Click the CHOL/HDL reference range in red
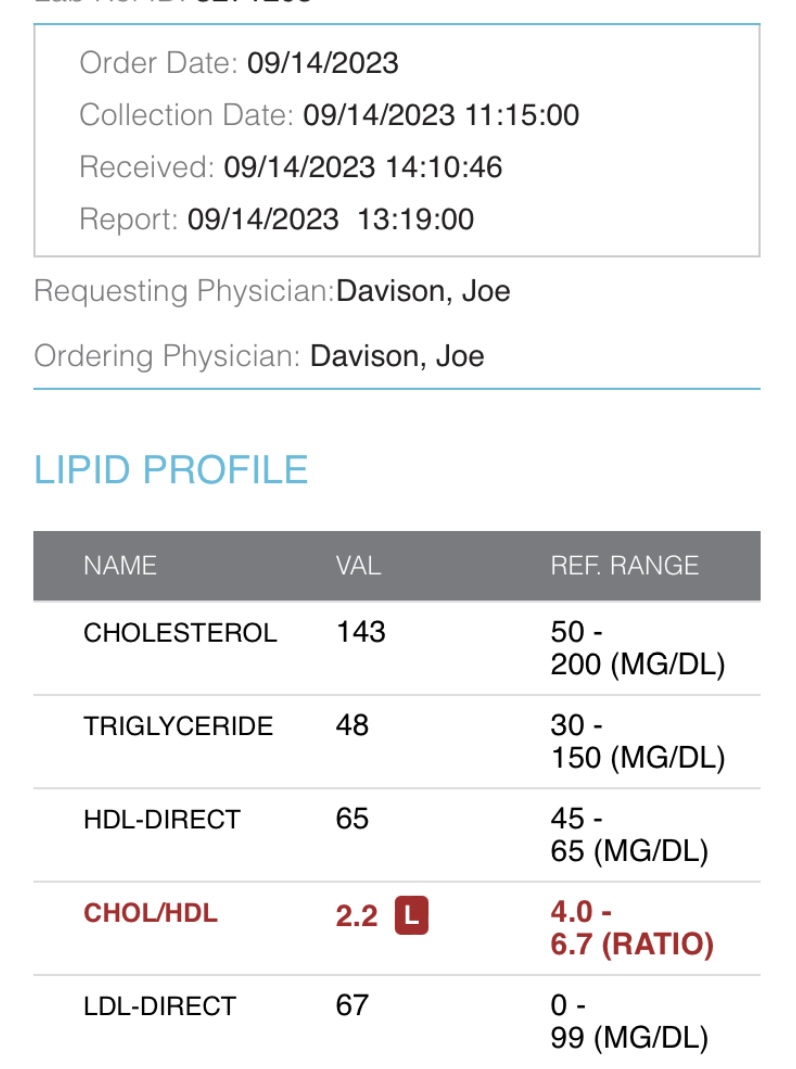The height and width of the screenshot is (1069, 796). (632, 929)
